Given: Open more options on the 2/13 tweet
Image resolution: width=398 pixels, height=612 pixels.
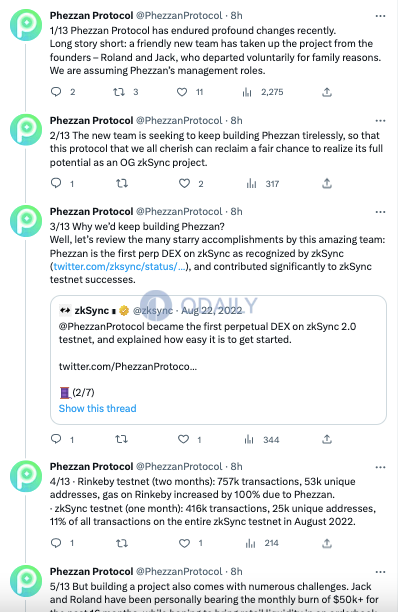Looking at the screenshot, I should (x=380, y=121).
